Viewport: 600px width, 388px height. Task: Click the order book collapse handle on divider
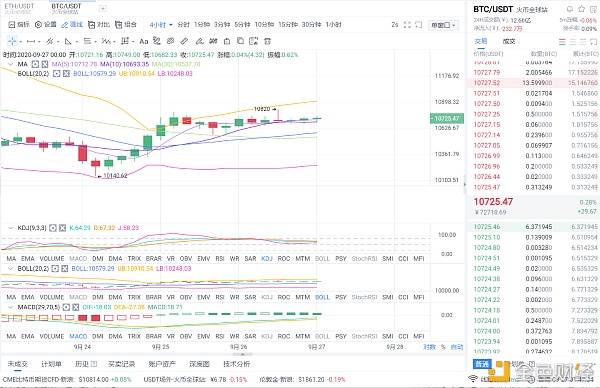click(x=465, y=184)
